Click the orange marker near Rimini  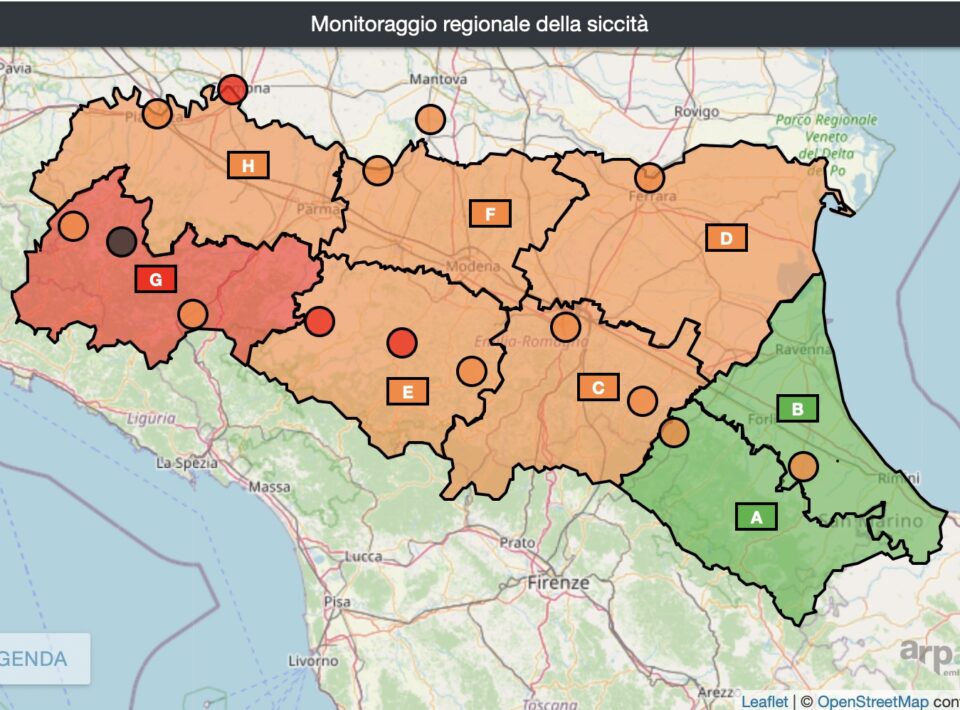[x=803, y=466]
